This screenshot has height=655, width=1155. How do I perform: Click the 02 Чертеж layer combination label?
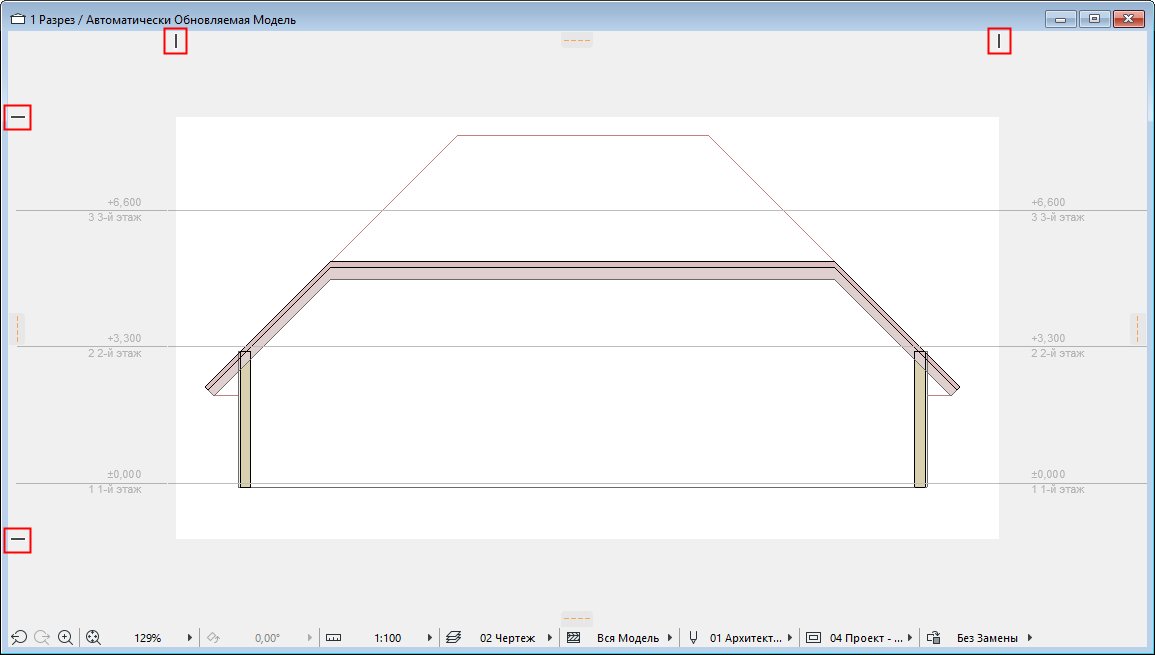point(508,638)
